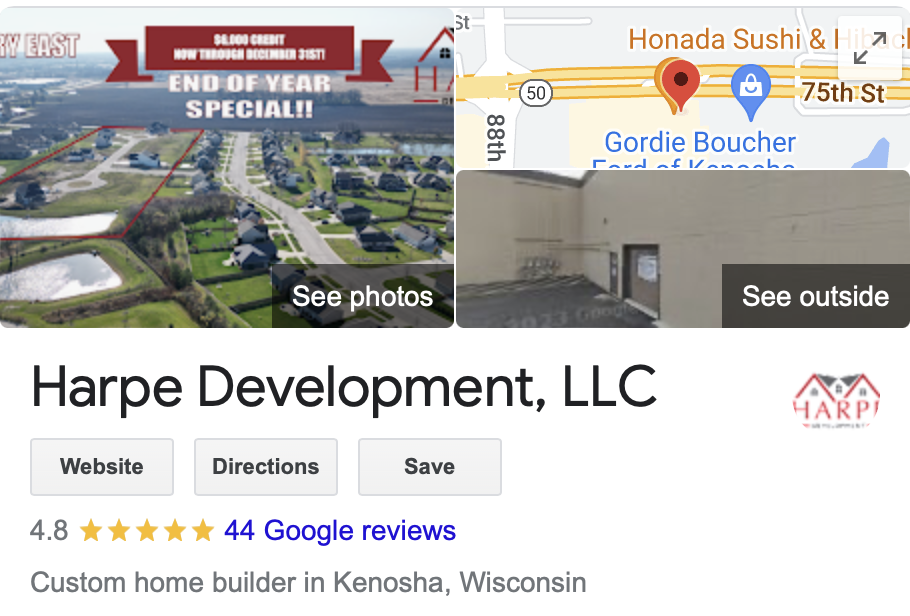Open the aerial neighborhood photo thumbnail
The height and width of the screenshot is (616, 910).
pos(226,168)
